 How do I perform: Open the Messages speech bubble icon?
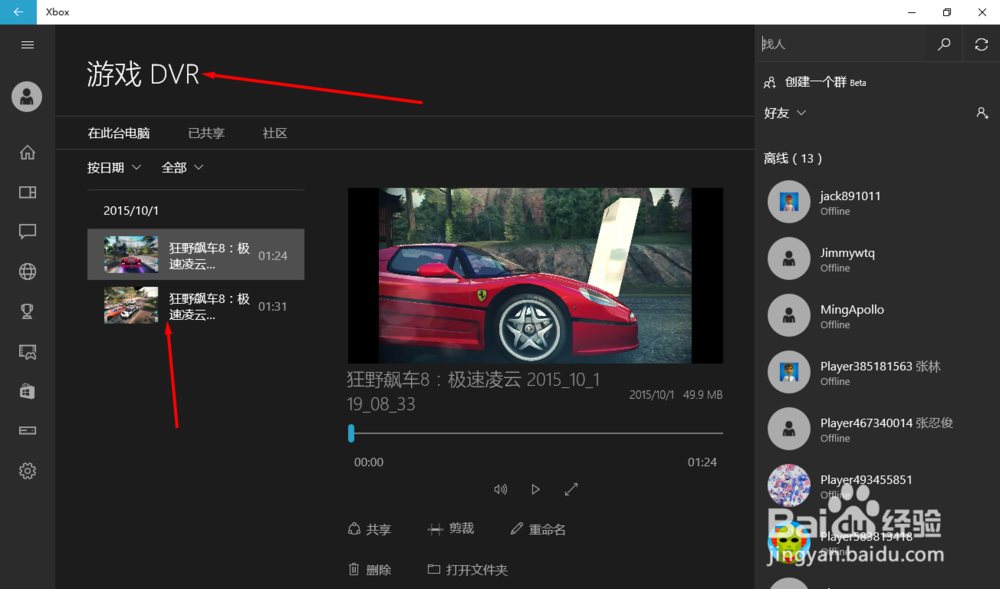coord(27,231)
